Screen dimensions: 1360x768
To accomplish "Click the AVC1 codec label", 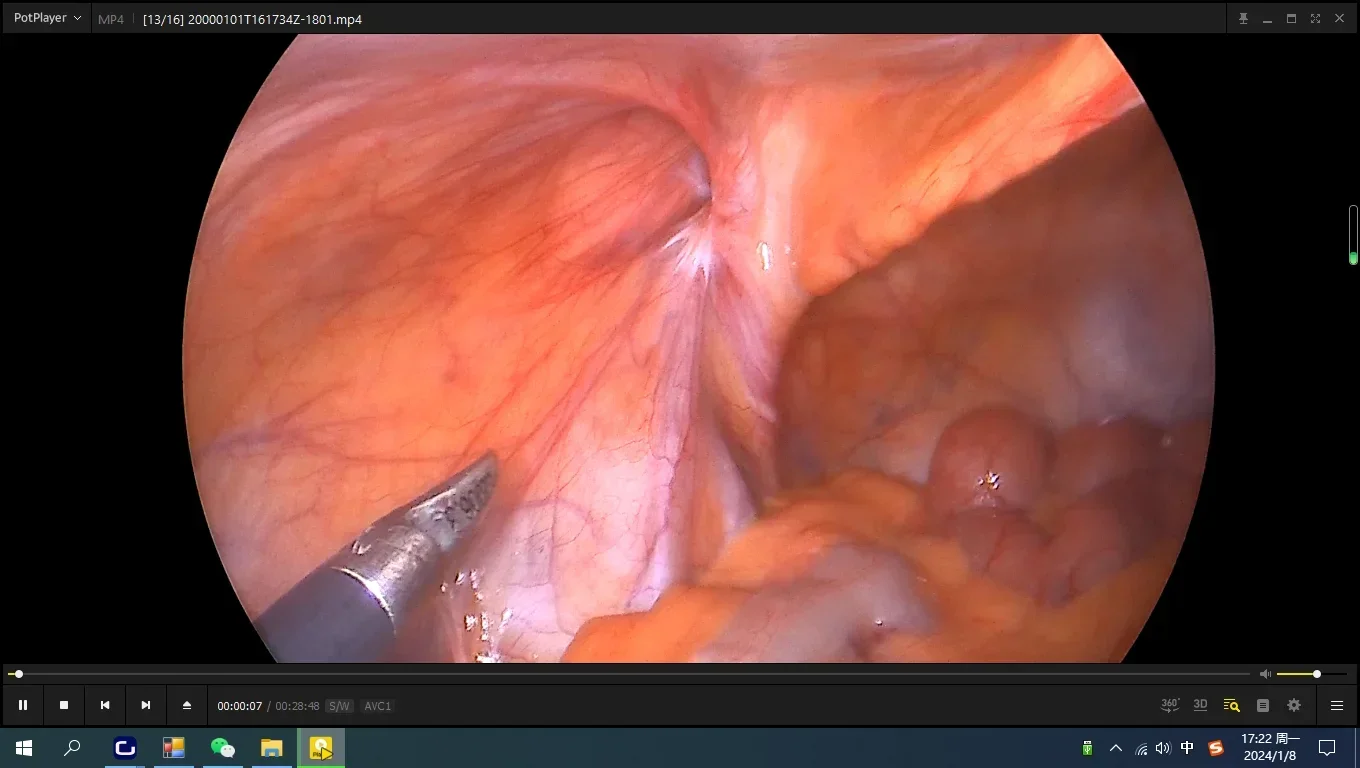I will [378, 706].
